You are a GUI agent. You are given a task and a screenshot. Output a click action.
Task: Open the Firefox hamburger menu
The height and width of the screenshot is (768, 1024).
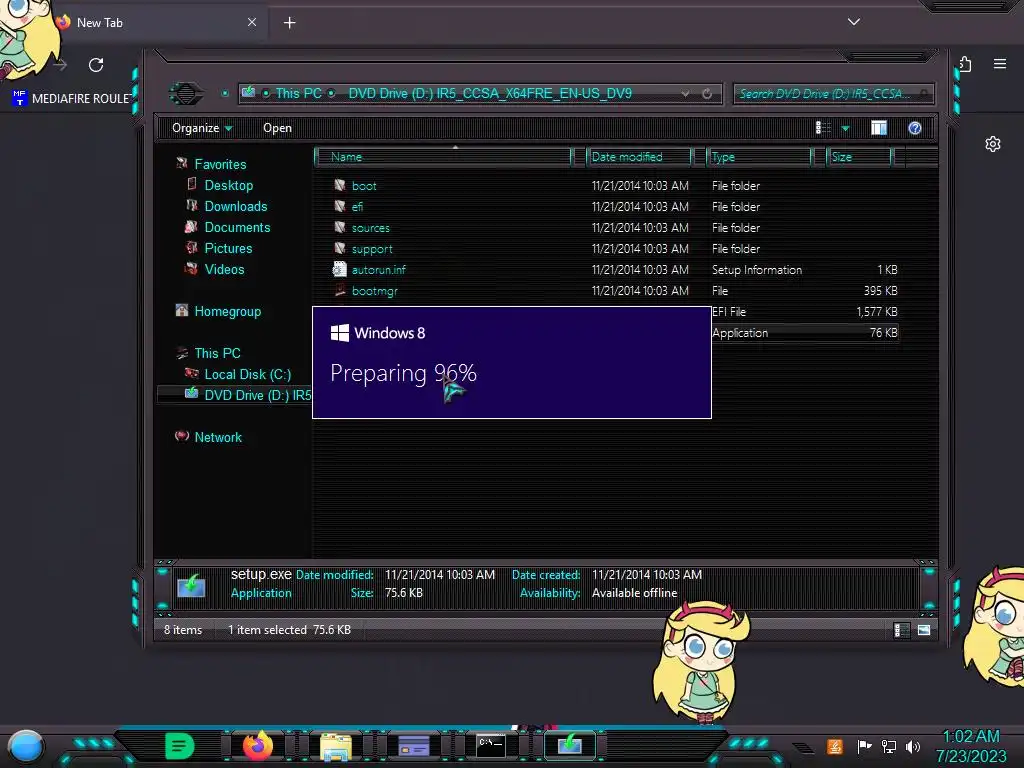click(x=1000, y=64)
